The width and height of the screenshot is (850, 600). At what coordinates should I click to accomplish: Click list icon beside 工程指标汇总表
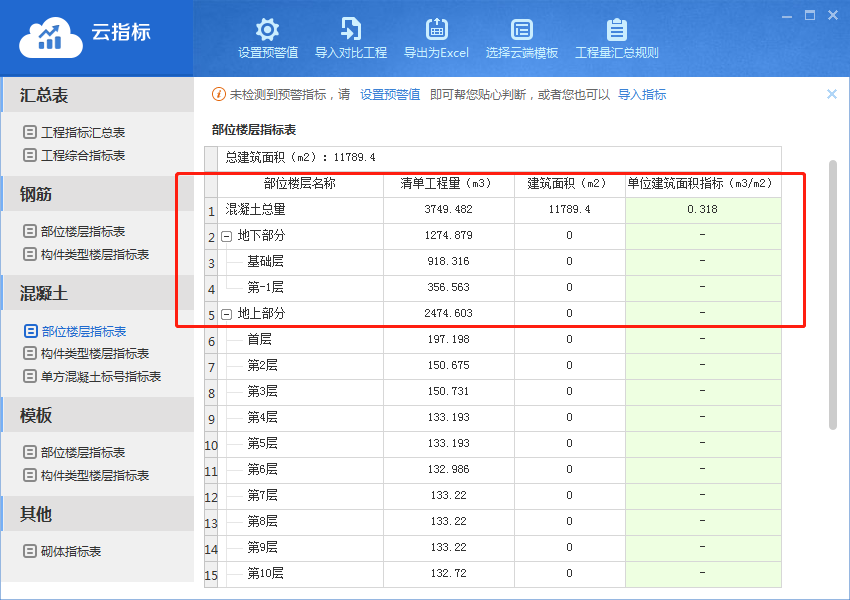[x=30, y=132]
